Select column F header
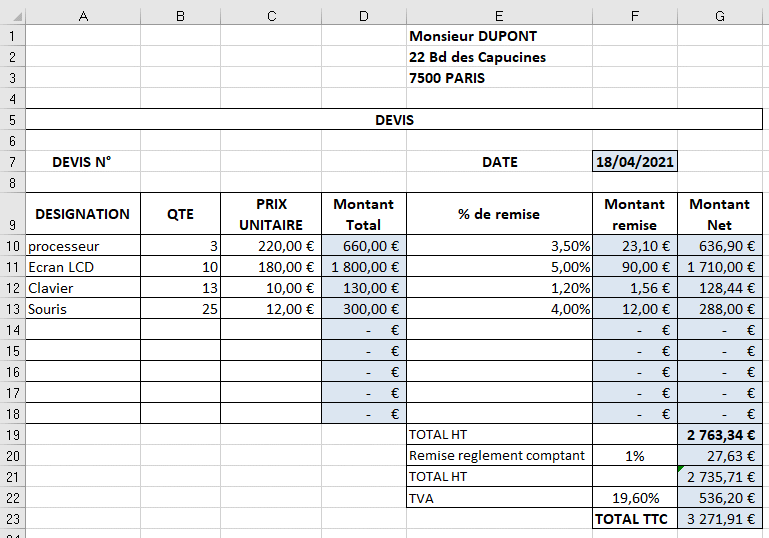 [634, 14]
